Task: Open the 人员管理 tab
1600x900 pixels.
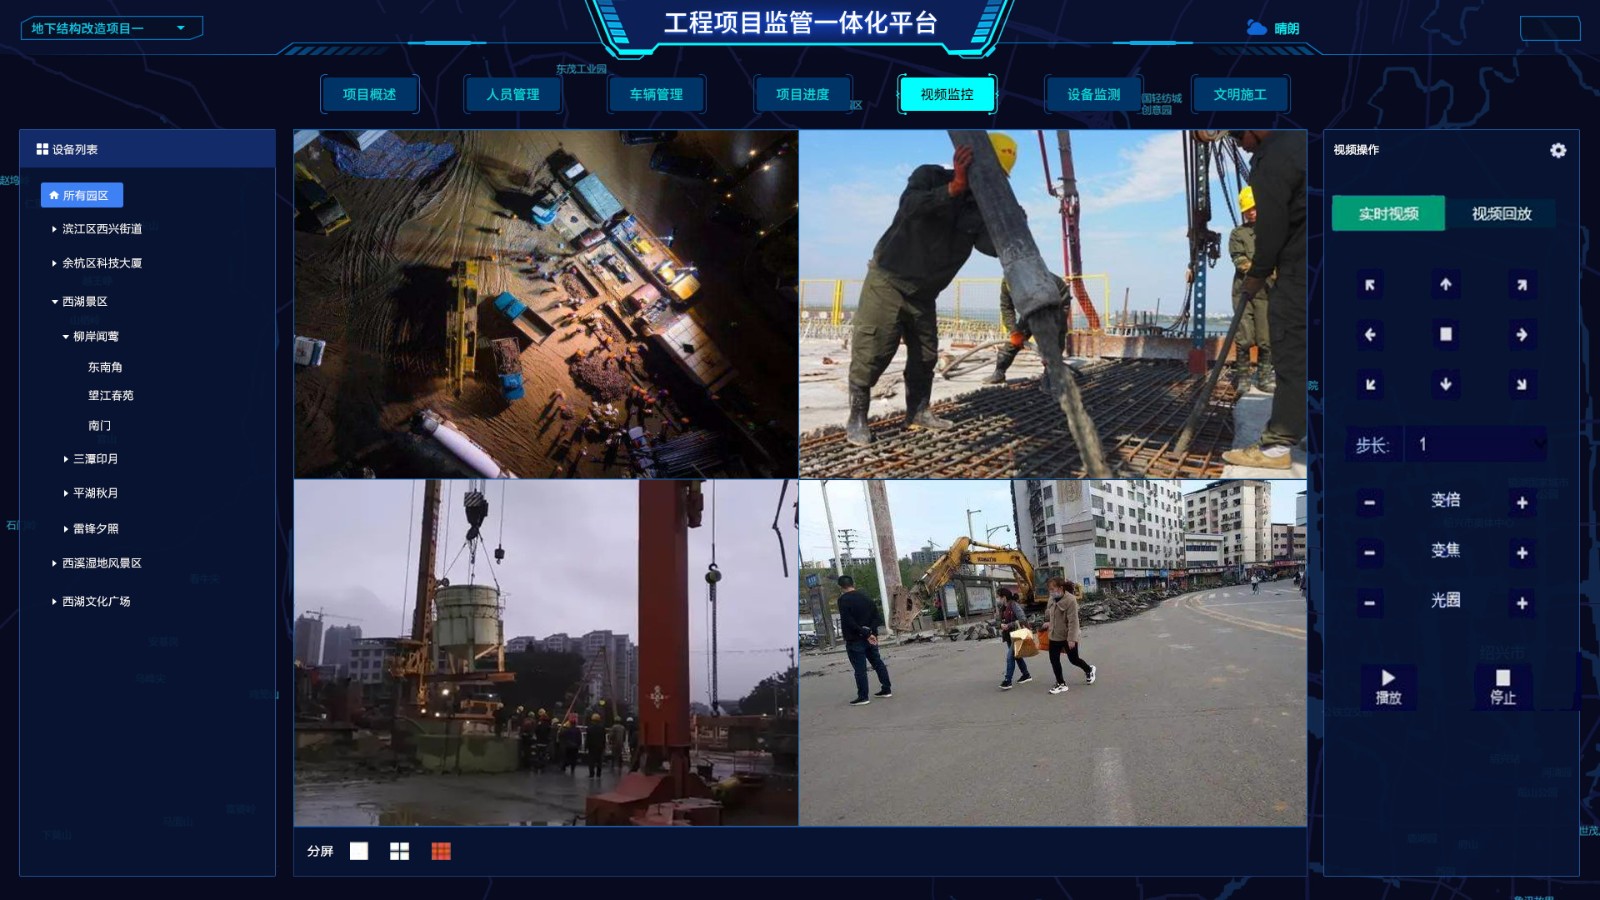Action: tap(513, 94)
